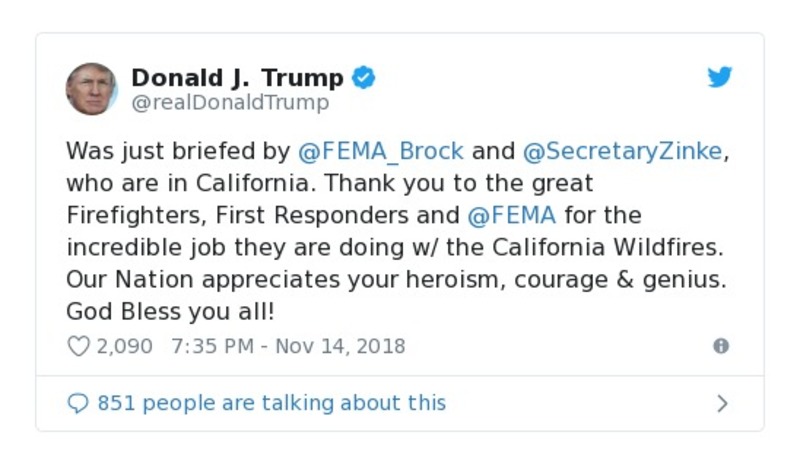Open the @FEMA_Brock mention
The image size is (800, 467).
pyautogui.click(x=381, y=152)
